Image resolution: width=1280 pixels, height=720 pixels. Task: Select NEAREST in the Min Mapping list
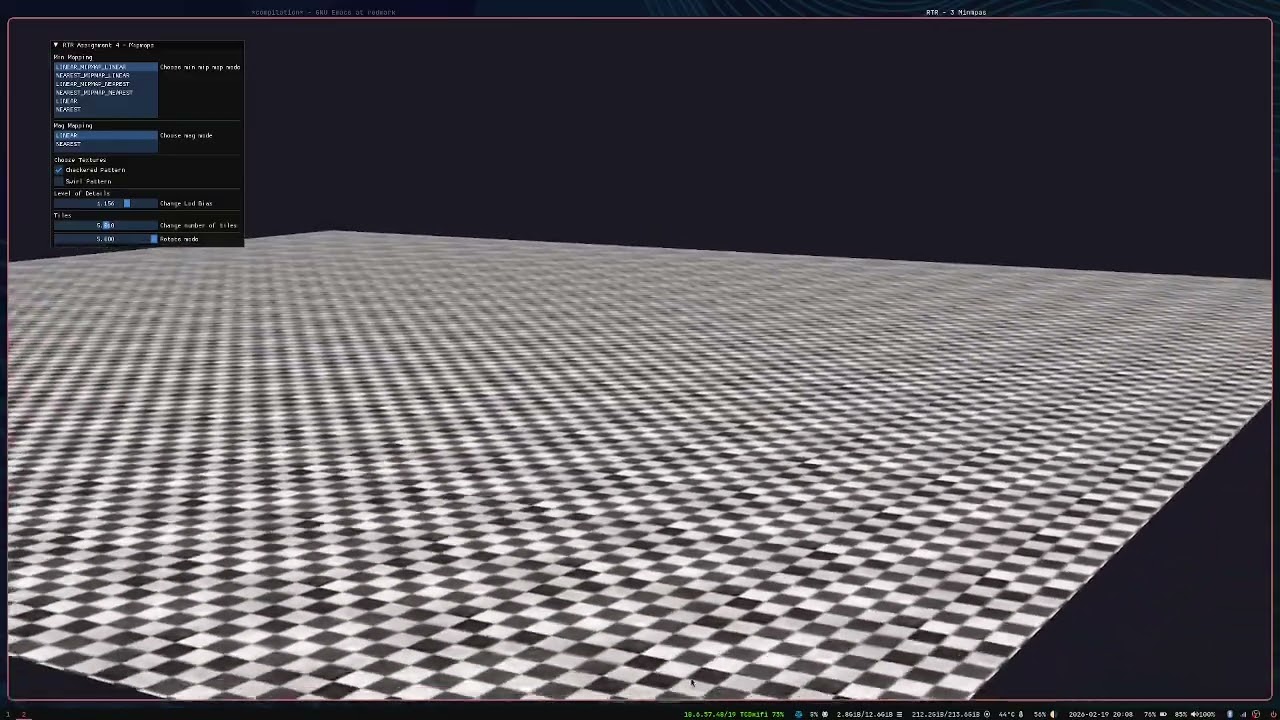click(106, 109)
